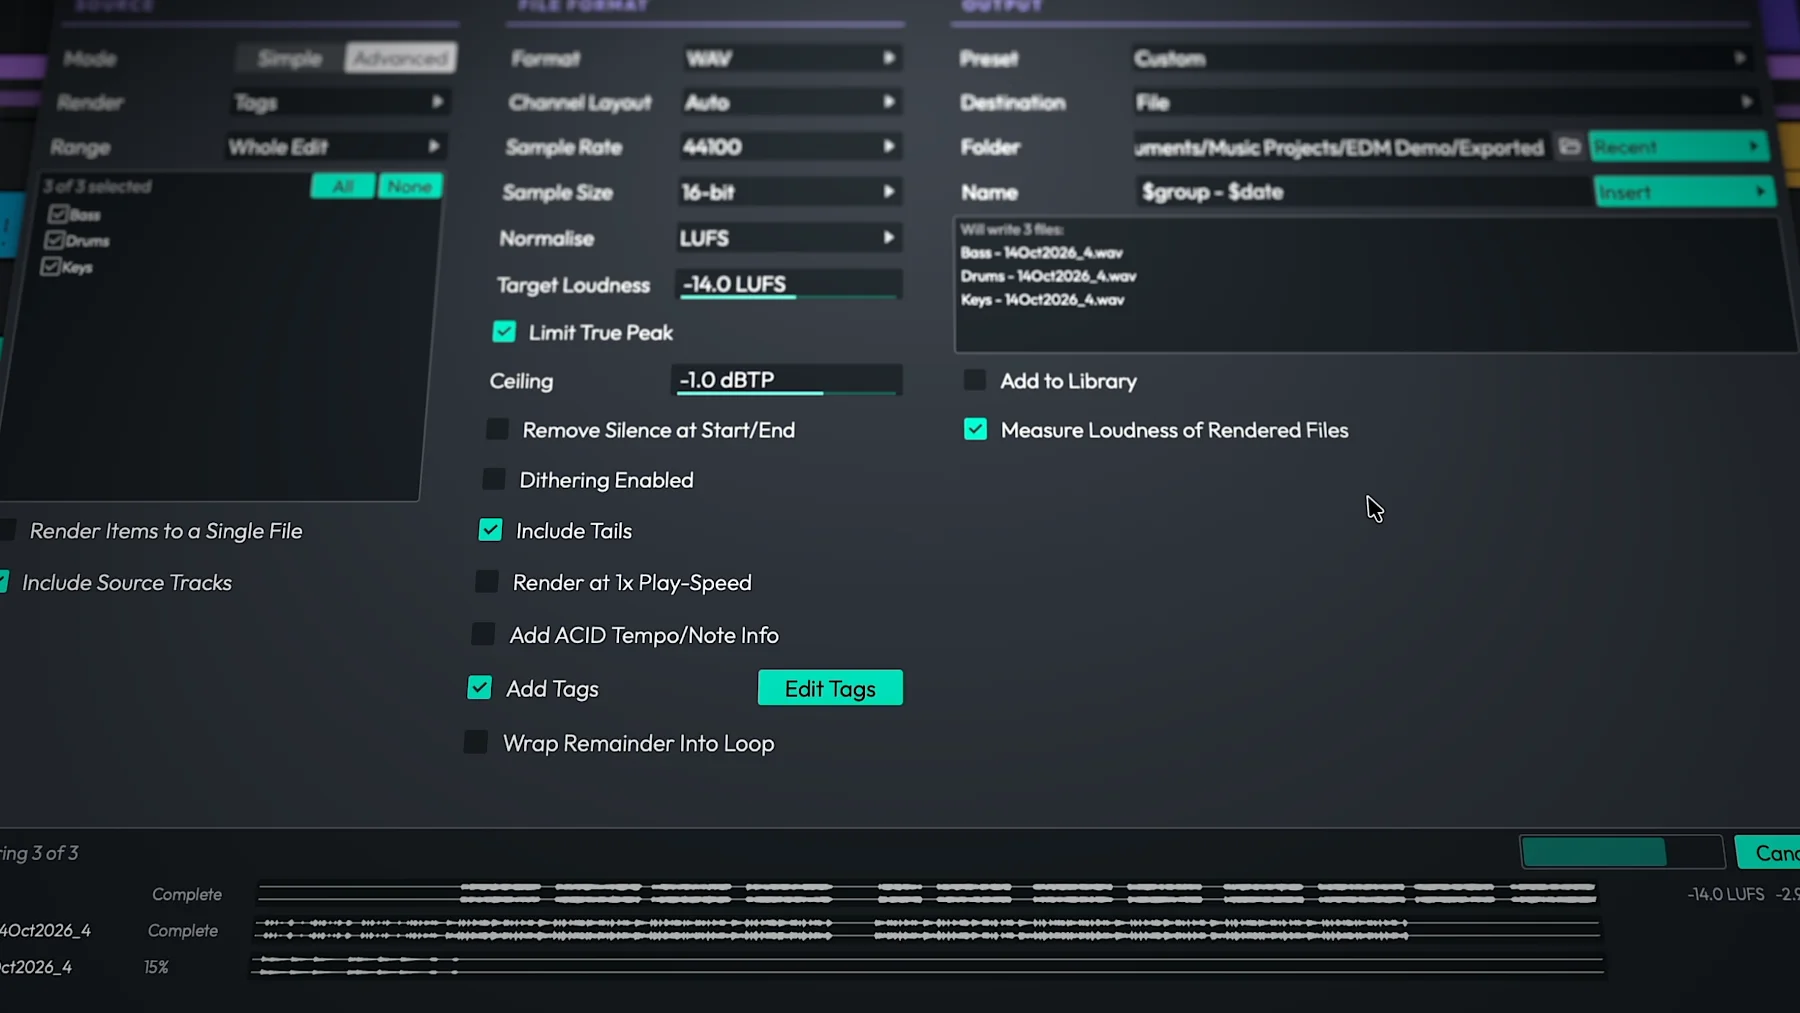Uncheck the Drums source track

55,240
